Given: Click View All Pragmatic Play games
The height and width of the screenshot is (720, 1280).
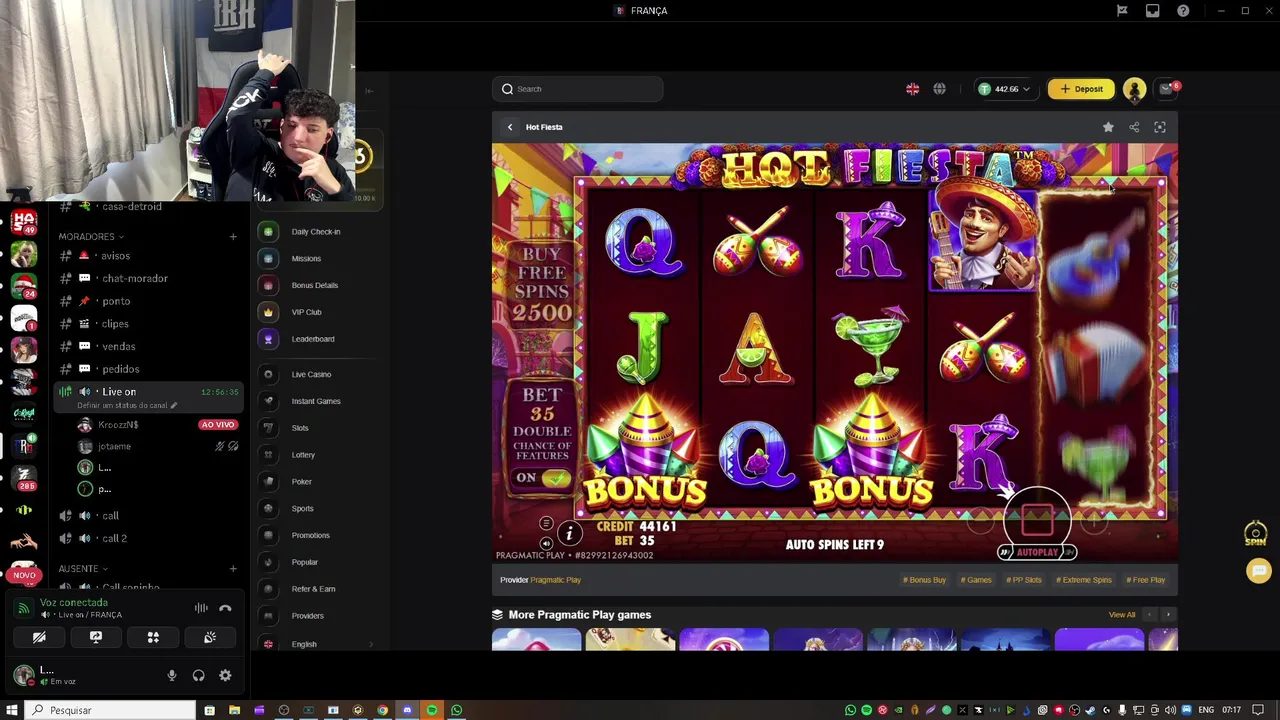Looking at the screenshot, I should 1122,615.
